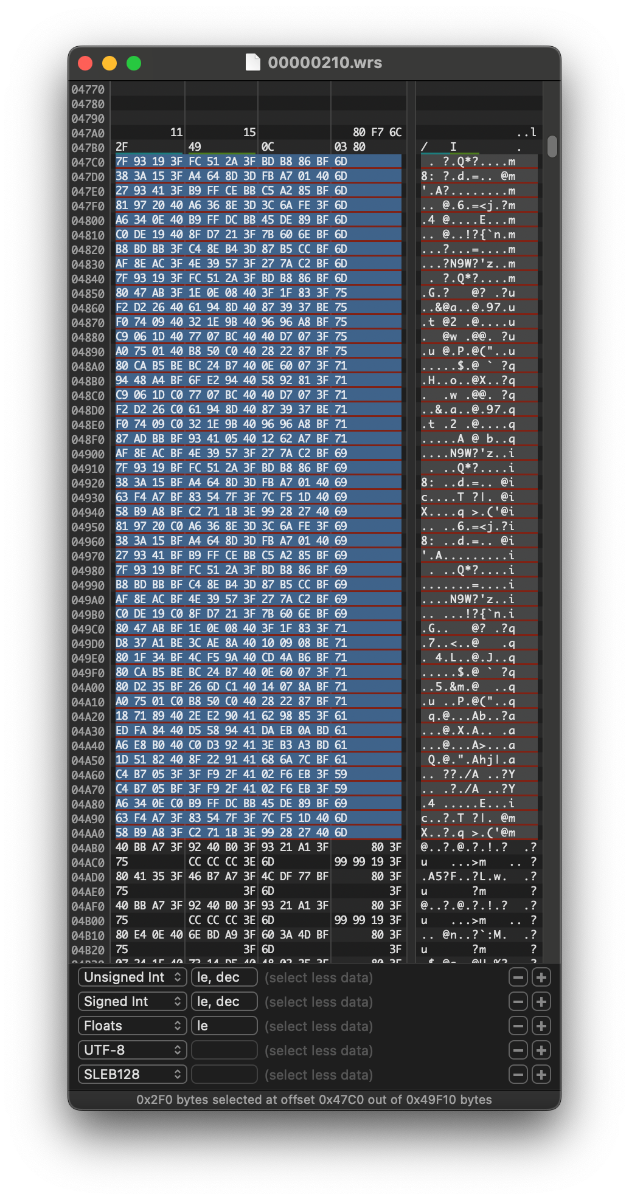The height and width of the screenshot is (1200, 629).
Task: Click the vertical scrollbar thumb
Action: tap(552, 146)
